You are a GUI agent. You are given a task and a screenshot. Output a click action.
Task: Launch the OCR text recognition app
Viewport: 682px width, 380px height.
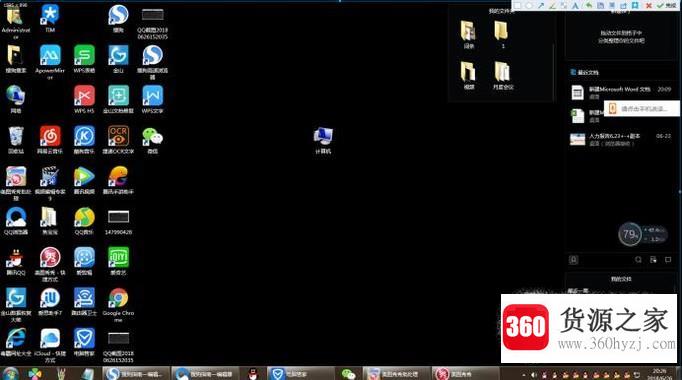118,140
